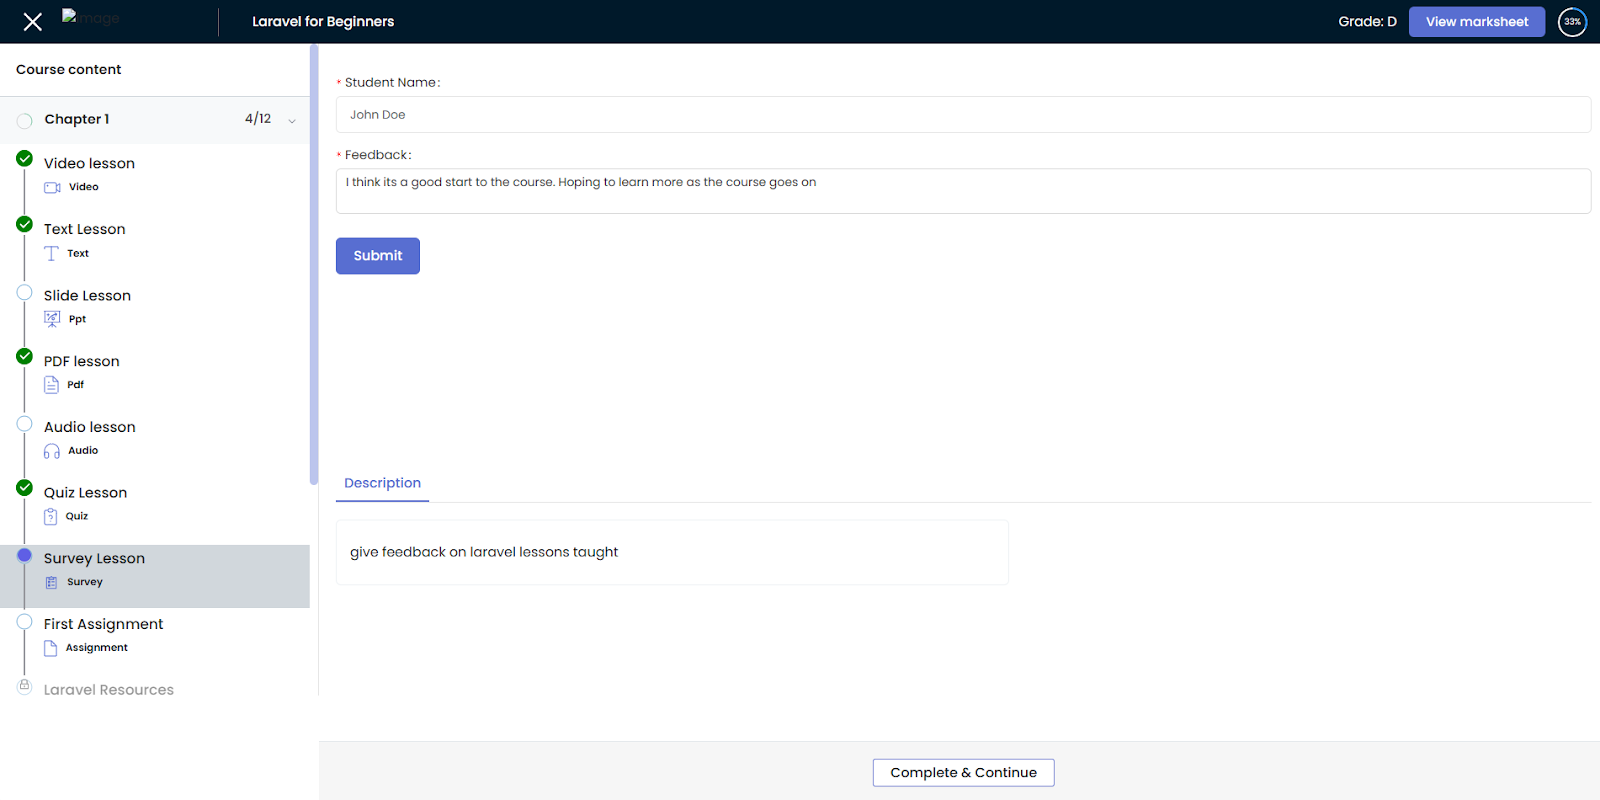Screen dimensions: 1600x800
Task: Click the Slide Lesson Ppt icon
Action: [x=52, y=319]
